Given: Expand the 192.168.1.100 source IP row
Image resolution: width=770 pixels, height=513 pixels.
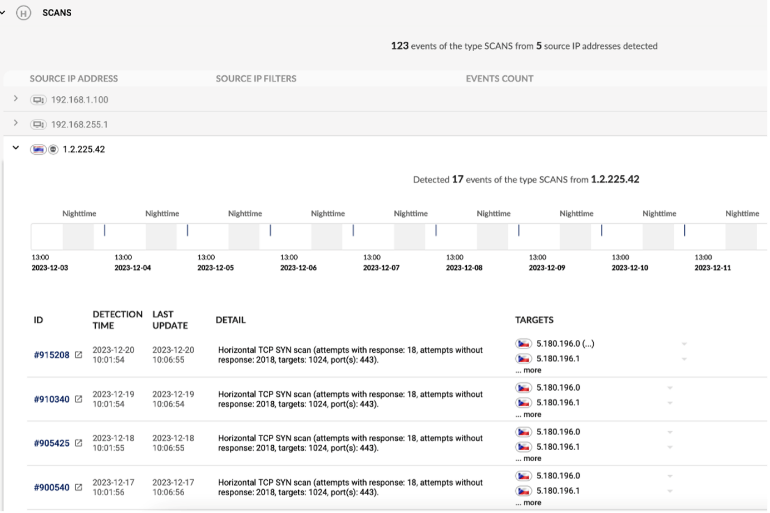Looking at the screenshot, I should pos(15,99).
